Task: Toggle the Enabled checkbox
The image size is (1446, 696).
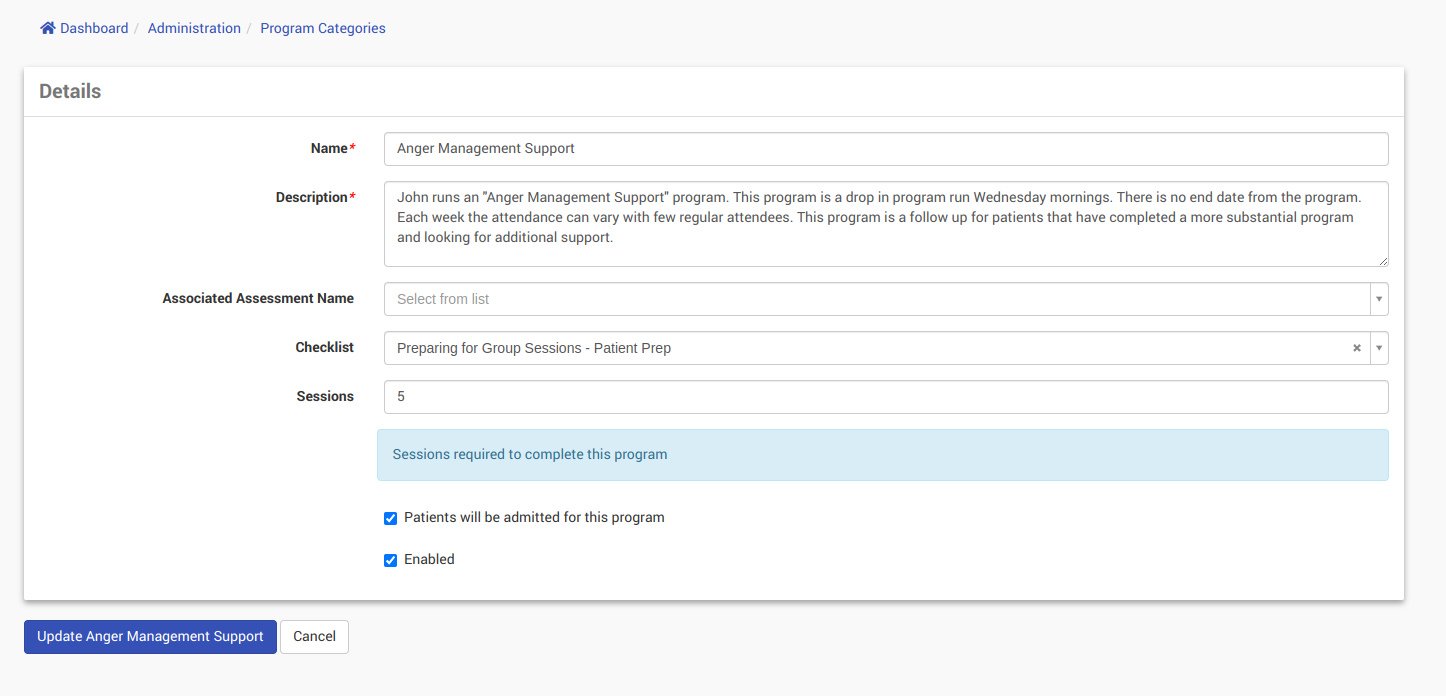Action: (x=391, y=560)
